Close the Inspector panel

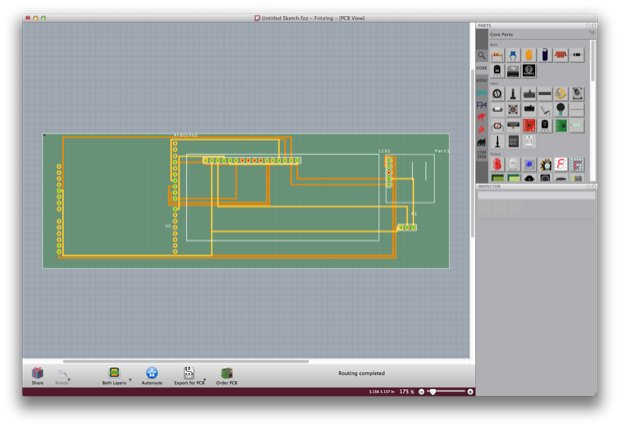tap(594, 186)
